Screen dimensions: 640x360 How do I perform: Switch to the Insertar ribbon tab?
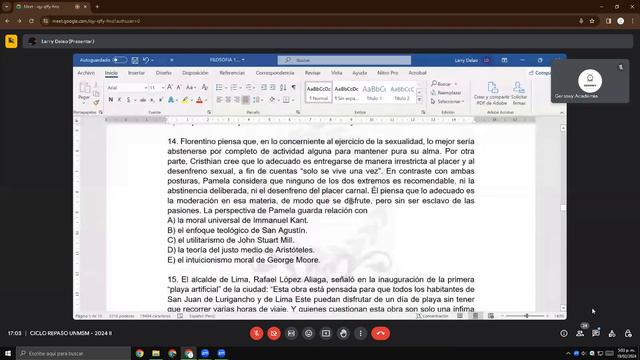136,73
